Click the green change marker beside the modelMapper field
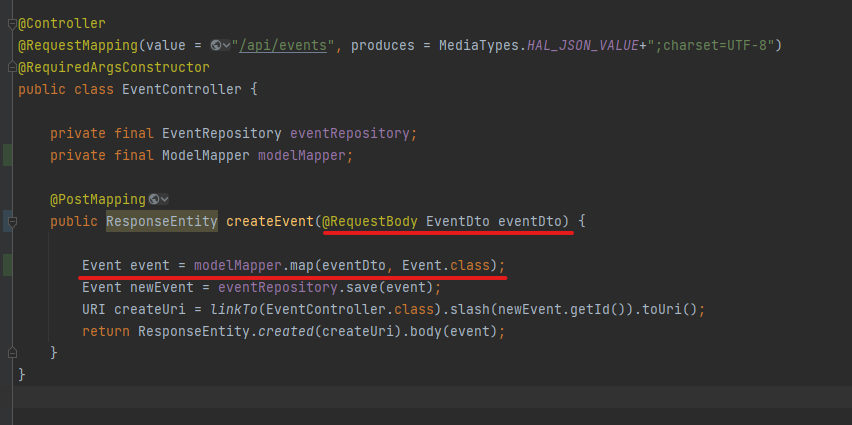This screenshot has height=425, width=852. pos(8,155)
